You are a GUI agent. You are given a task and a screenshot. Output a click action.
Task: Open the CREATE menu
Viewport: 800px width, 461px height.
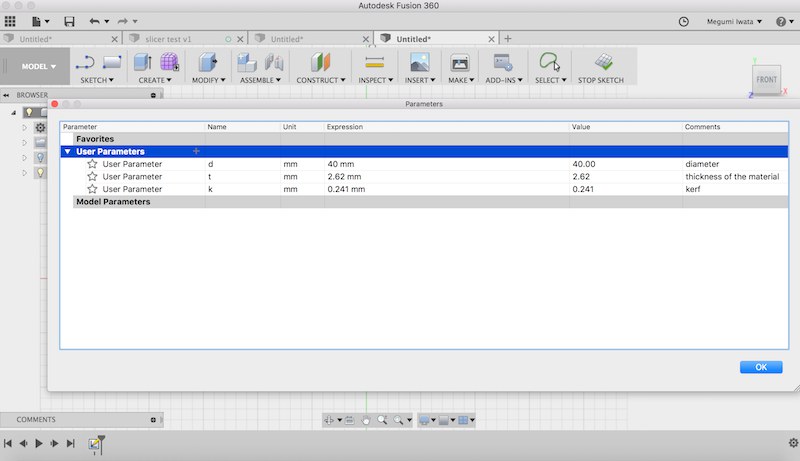[155, 80]
